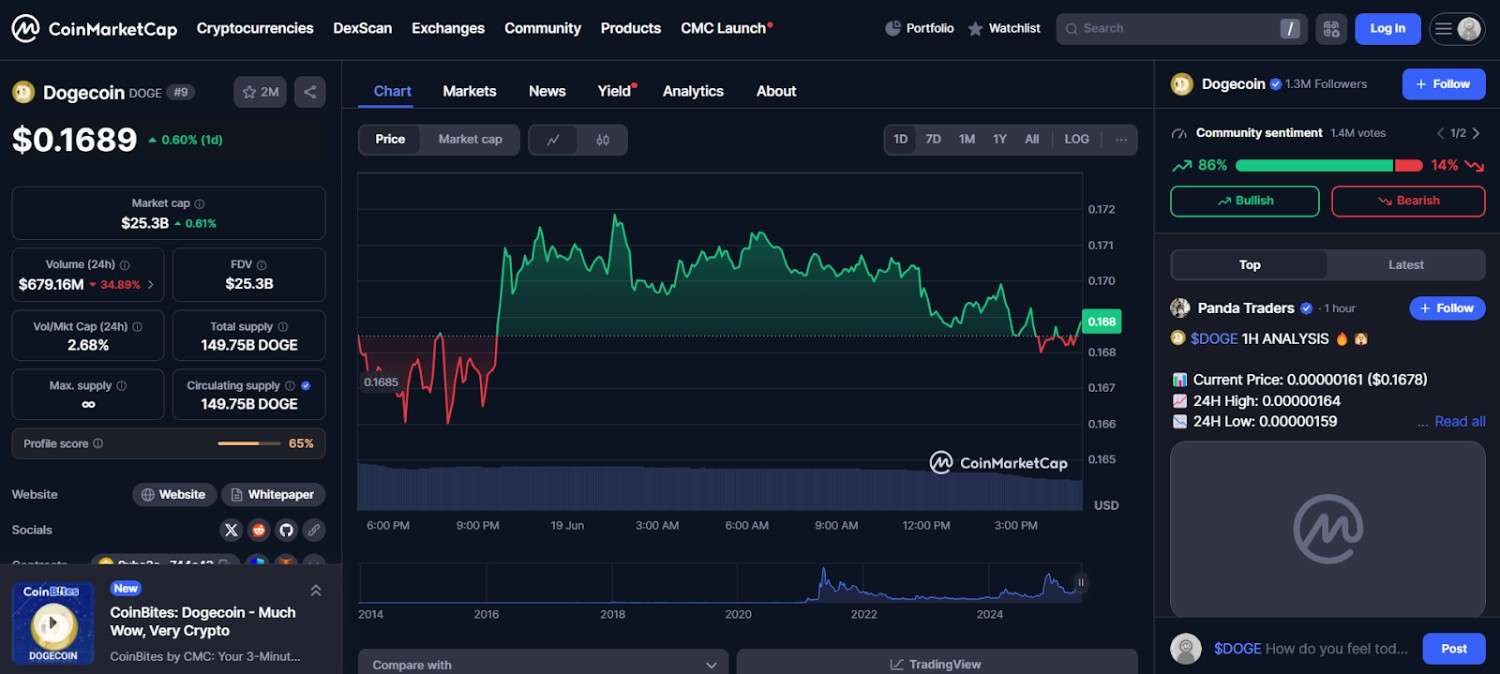The height and width of the screenshot is (674, 1500).
Task: Open the Latest posts tab
Action: (1405, 265)
